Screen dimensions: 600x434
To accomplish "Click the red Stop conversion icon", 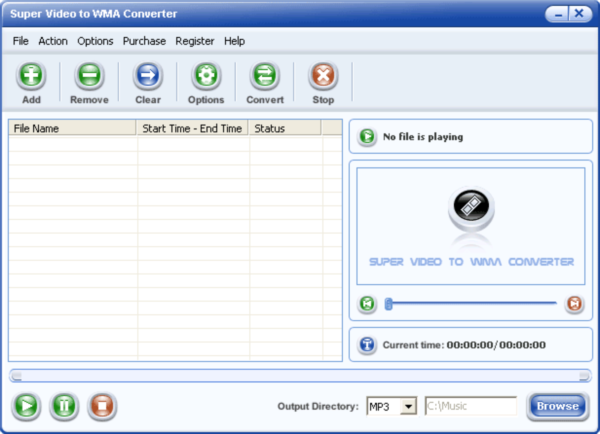I will click(x=323, y=75).
